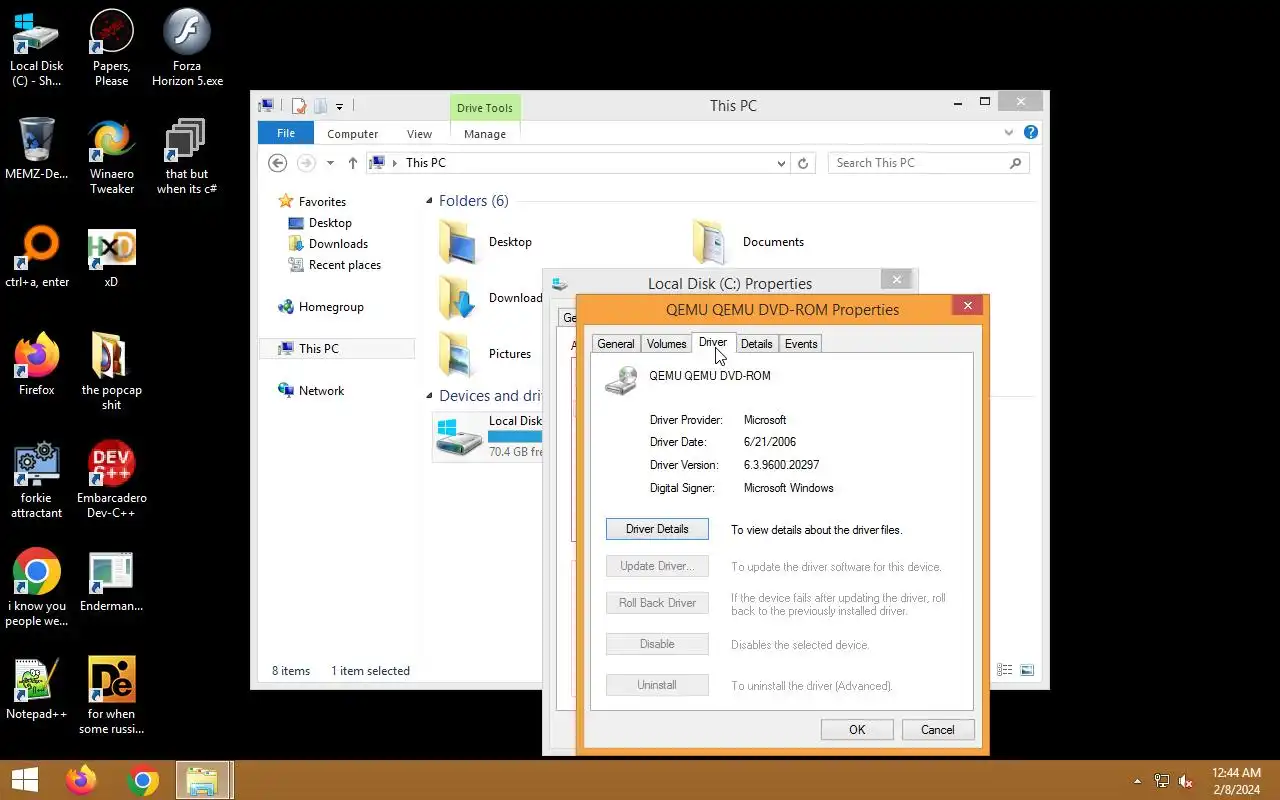Click OK in DVD-ROM Properties
1280x800 pixels.
click(857, 730)
